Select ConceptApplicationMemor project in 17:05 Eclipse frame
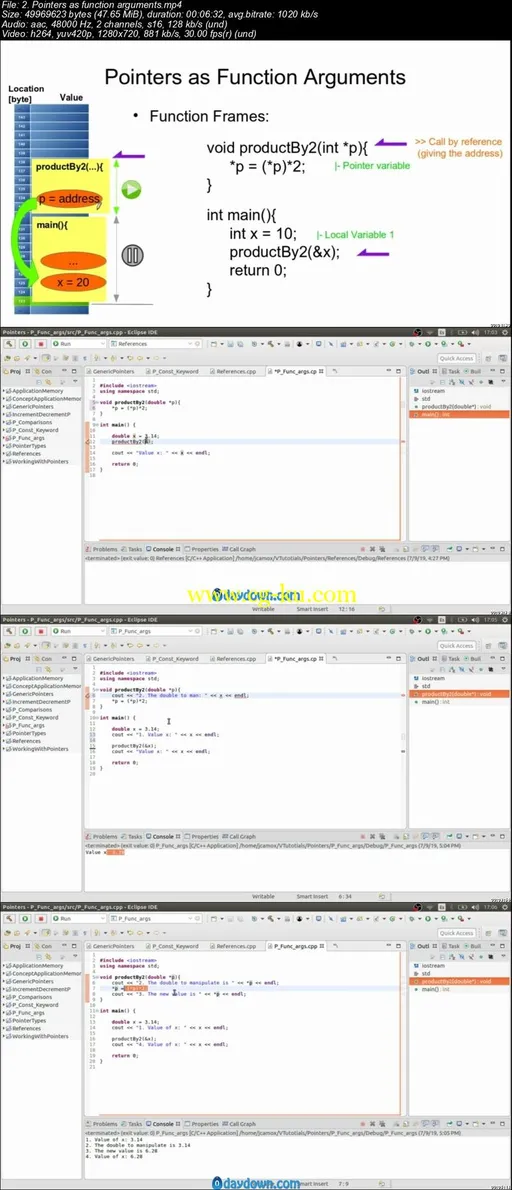Screen dimensions: 512x1190 tap(43, 687)
